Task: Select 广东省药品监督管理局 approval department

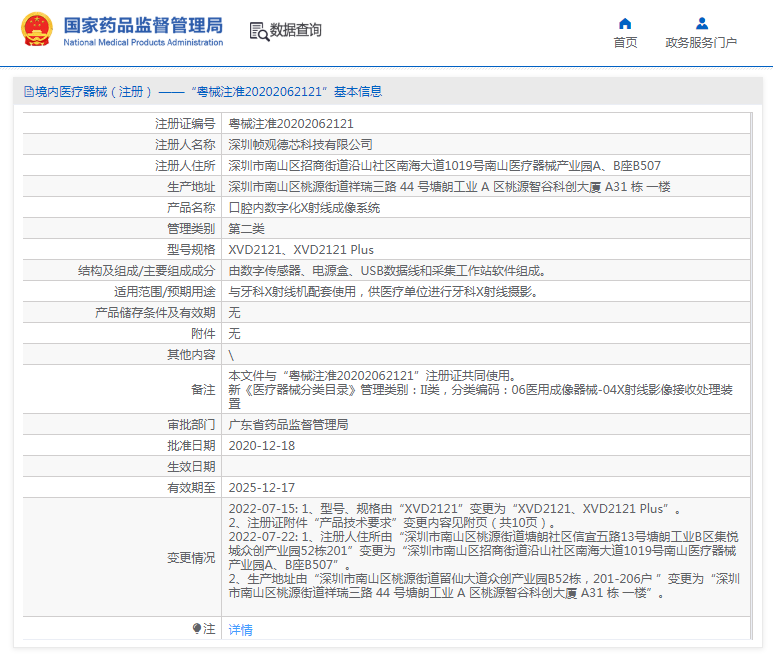Action: (288, 424)
